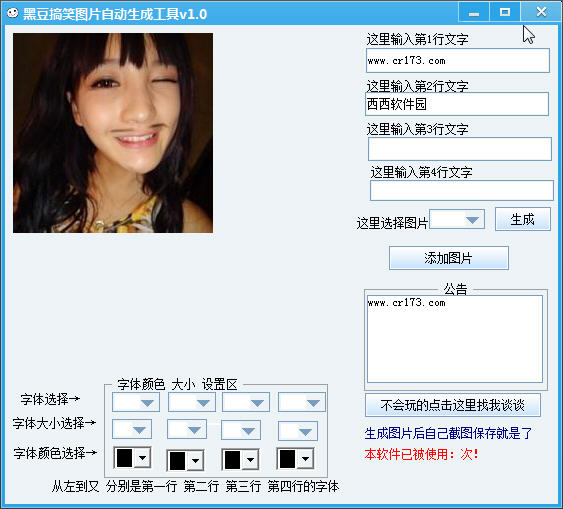Expand the fourth row font dropdown
This screenshot has height=509, width=563.
click(x=302, y=402)
